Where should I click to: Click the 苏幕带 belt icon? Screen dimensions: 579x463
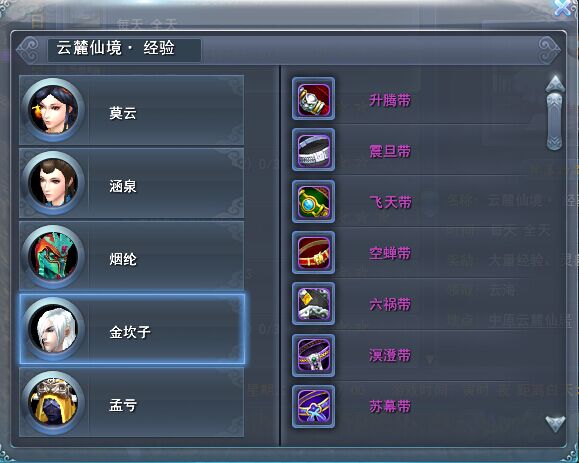point(314,407)
